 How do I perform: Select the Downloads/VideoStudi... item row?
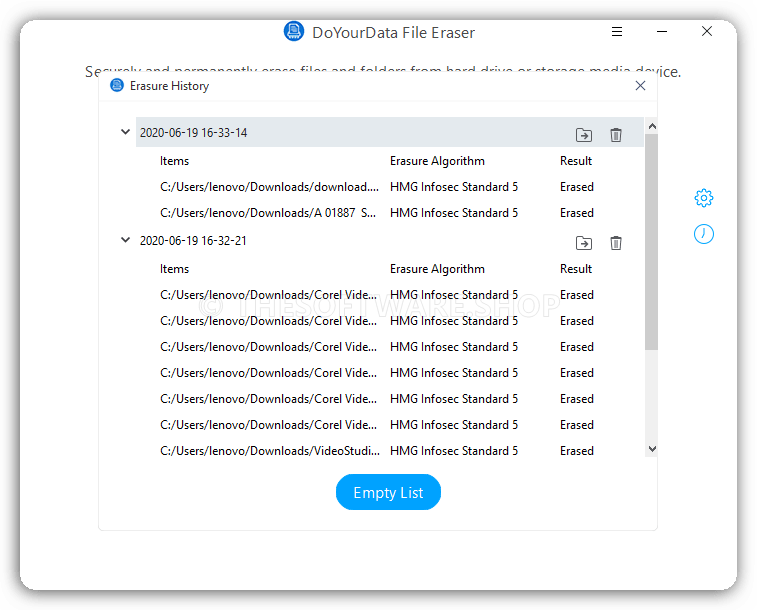click(x=377, y=451)
